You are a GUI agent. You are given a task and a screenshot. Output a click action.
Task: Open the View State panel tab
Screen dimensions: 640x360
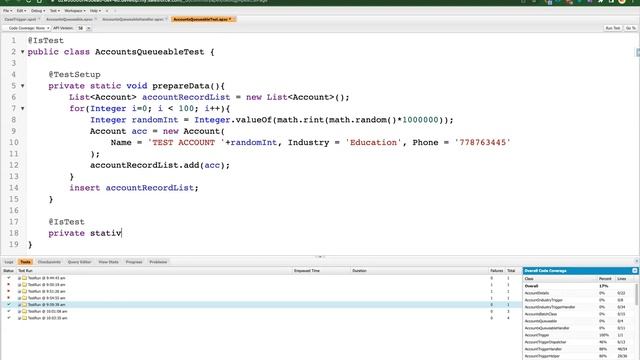coord(109,262)
